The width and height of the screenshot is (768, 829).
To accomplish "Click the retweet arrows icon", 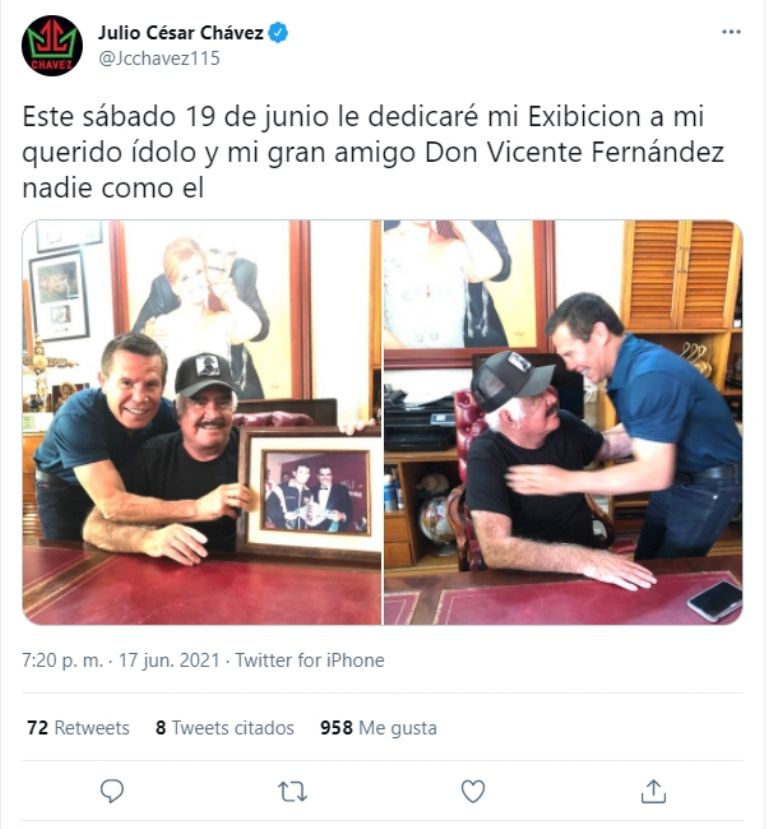I will [292, 791].
